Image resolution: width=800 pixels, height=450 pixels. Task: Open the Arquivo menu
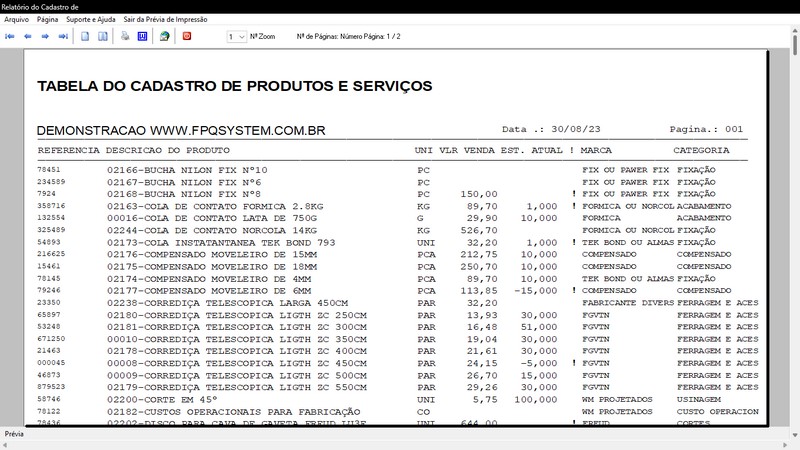(16, 19)
